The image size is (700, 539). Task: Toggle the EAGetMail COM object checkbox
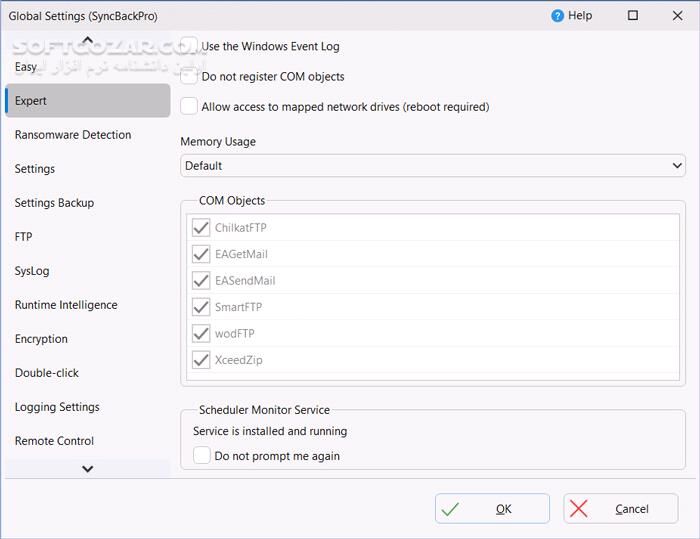pos(201,254)
